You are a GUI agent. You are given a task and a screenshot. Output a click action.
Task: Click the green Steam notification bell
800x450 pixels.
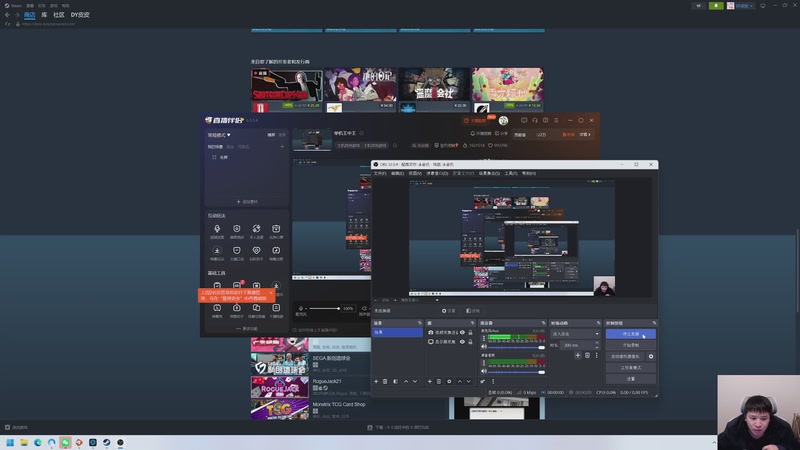click(716, 6)
